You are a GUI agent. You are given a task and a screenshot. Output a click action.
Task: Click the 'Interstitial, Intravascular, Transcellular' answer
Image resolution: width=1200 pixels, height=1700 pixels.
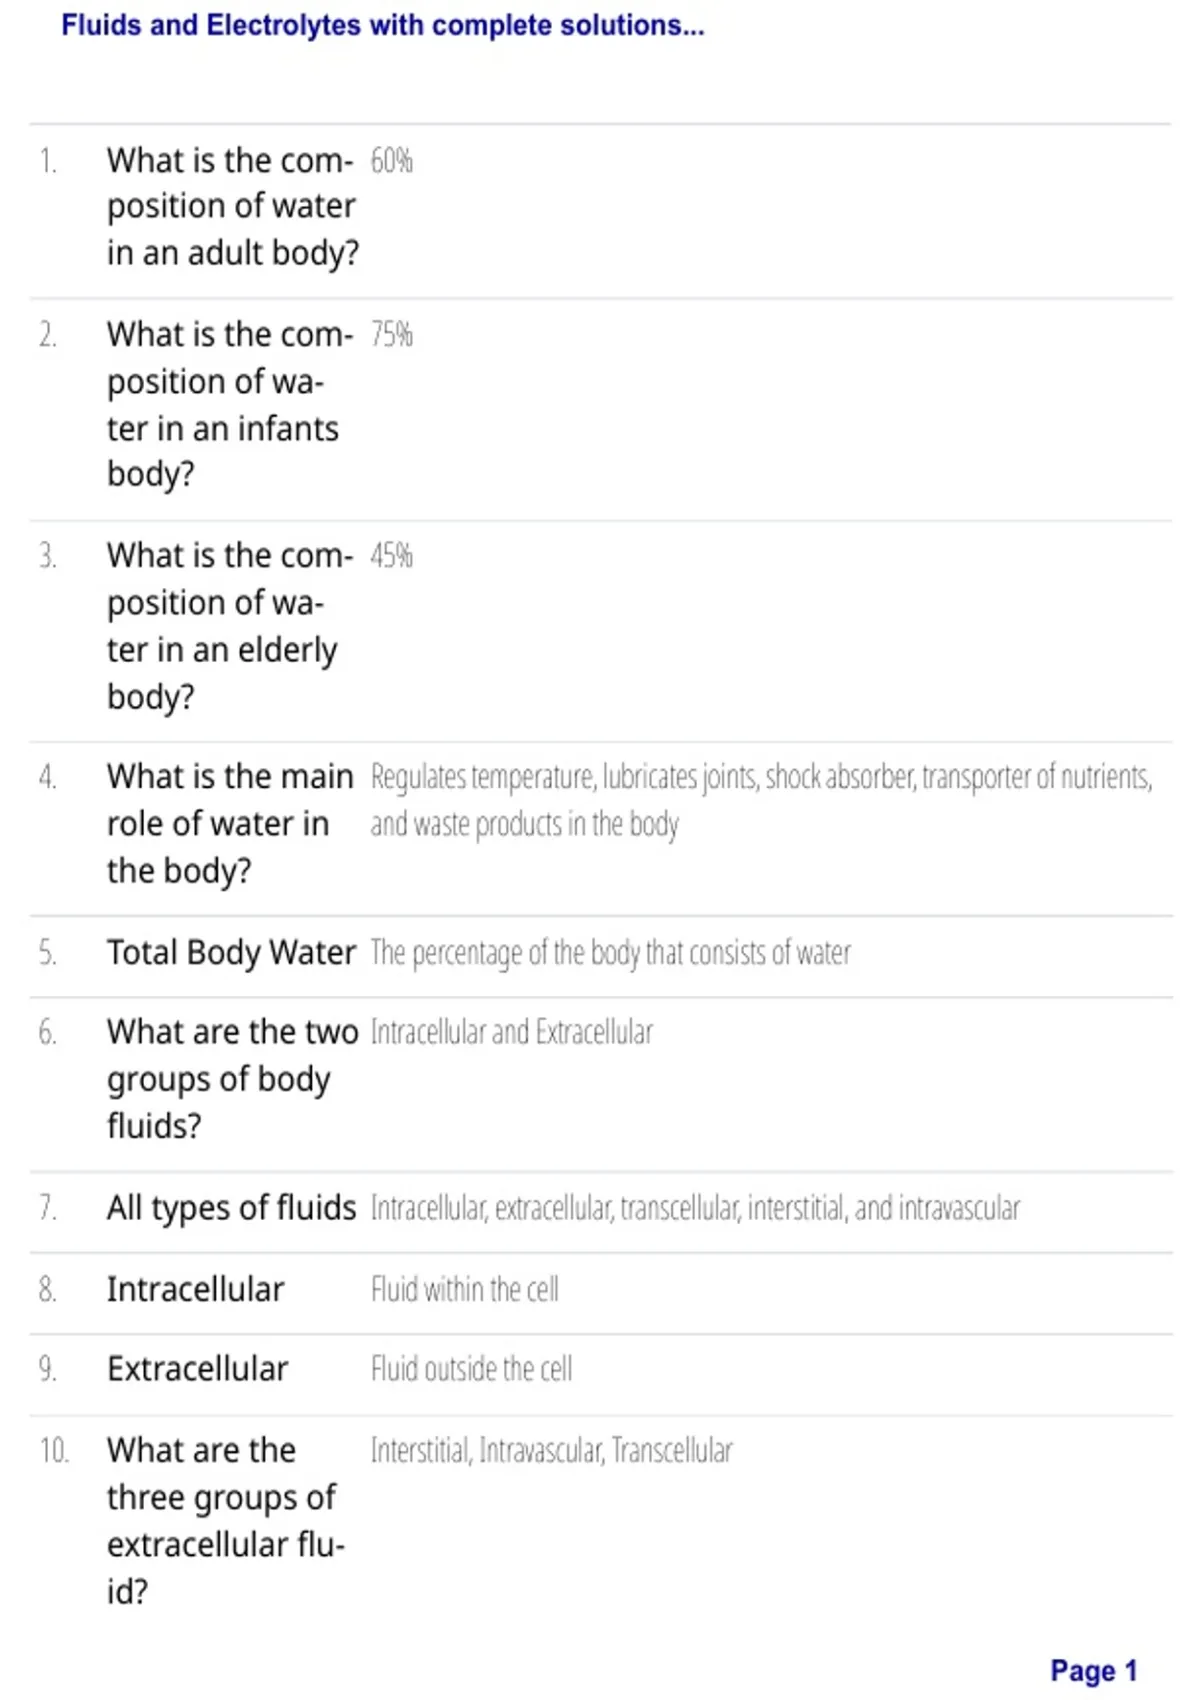coord(551,1450)
